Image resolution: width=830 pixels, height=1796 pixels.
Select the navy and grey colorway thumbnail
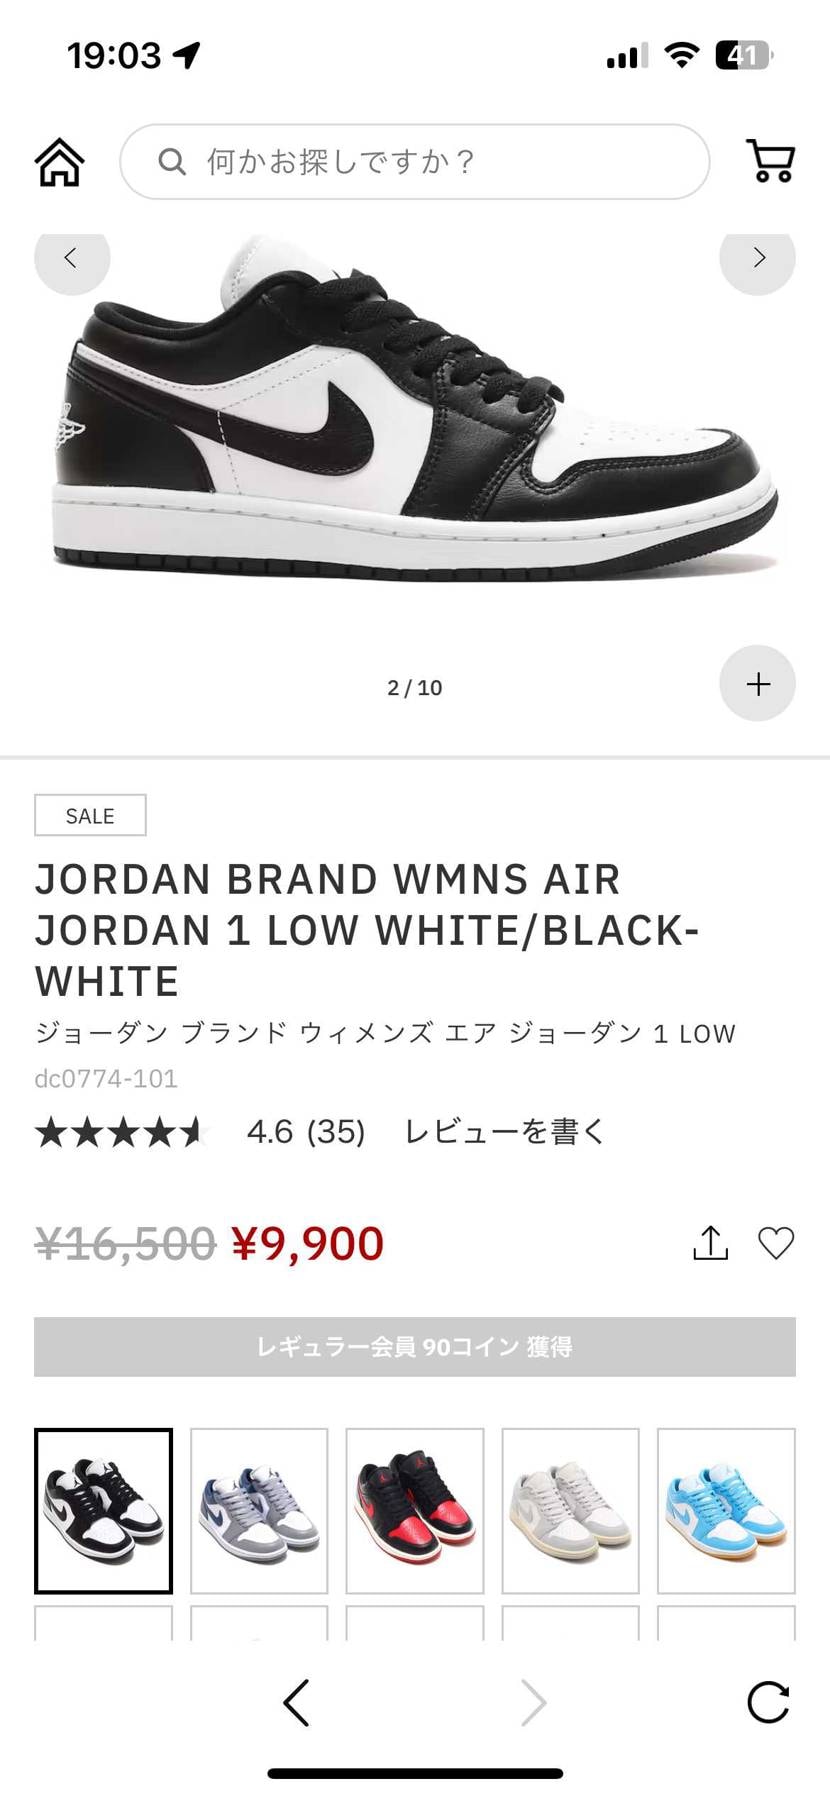pos(259,1510)
